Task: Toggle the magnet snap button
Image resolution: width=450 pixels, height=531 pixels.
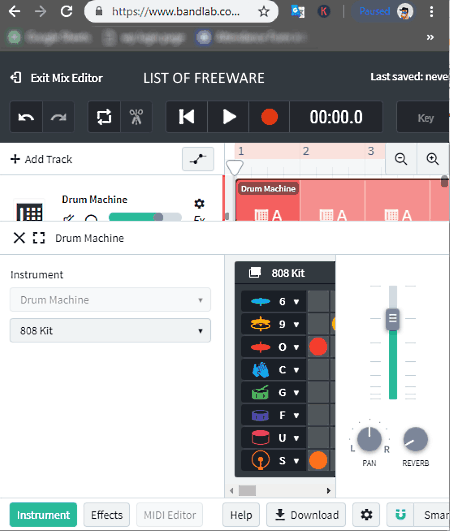Action: point(400,515)
